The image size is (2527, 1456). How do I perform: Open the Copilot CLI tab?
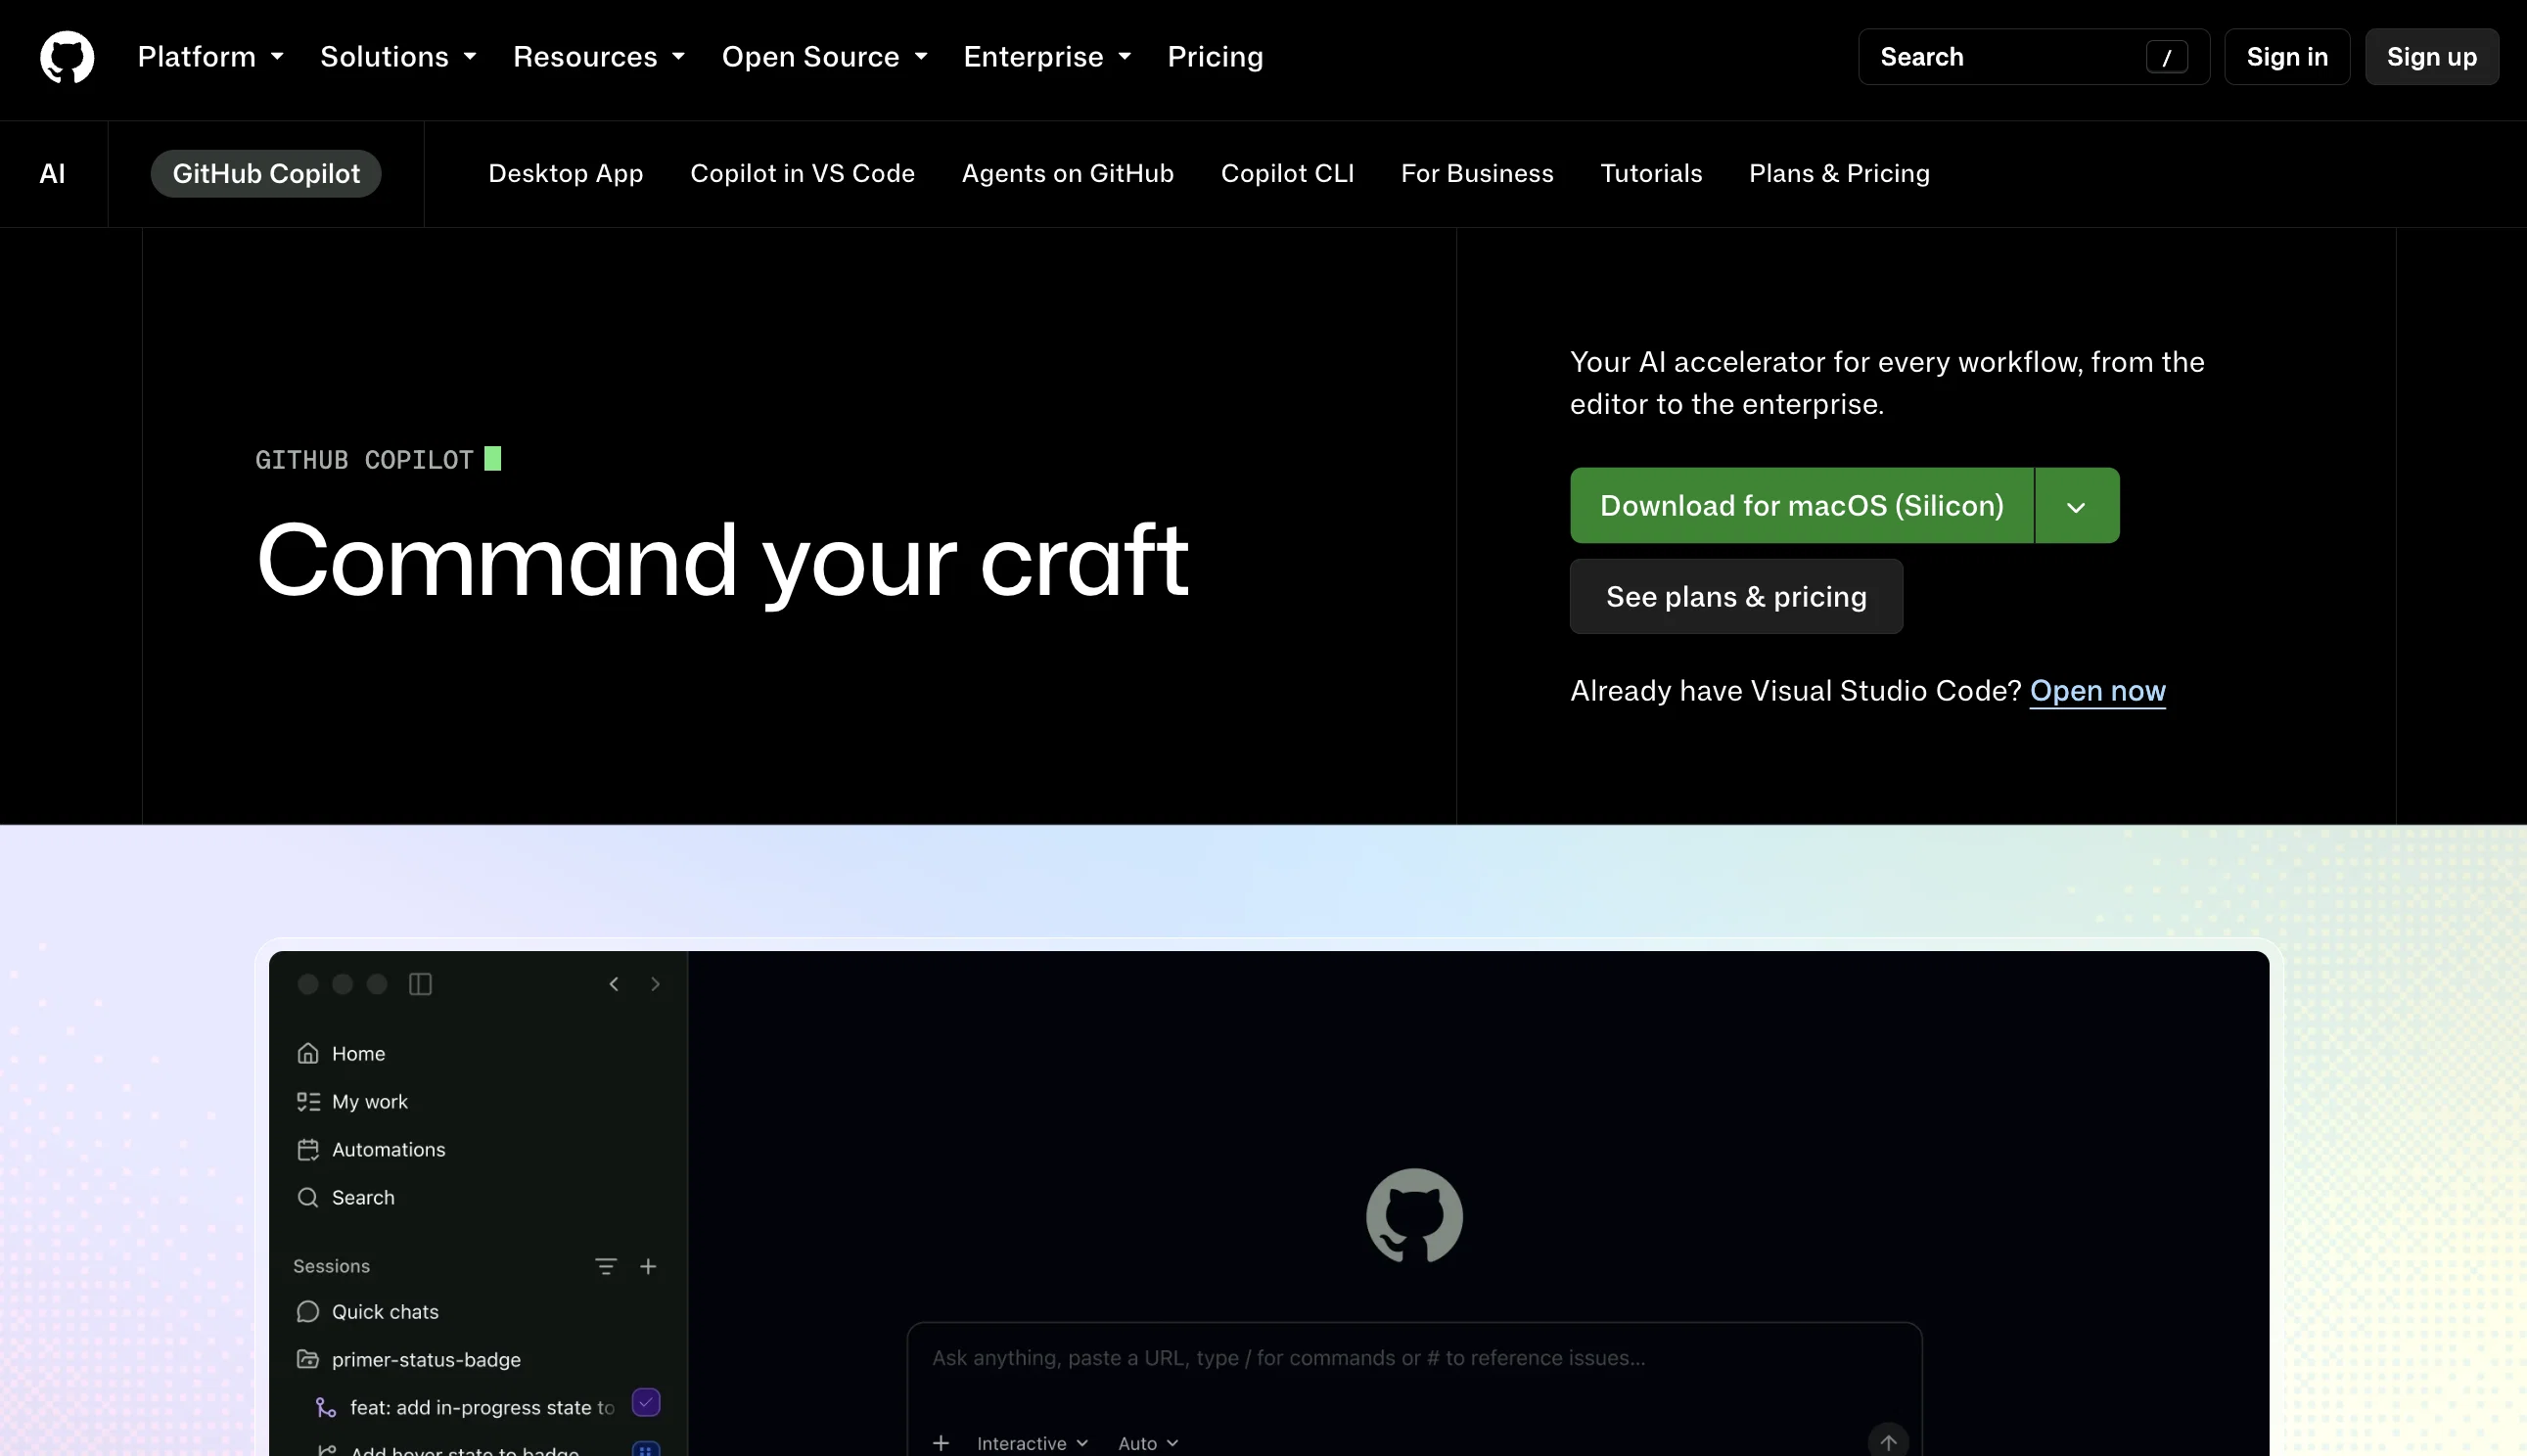pos(1287,173)
